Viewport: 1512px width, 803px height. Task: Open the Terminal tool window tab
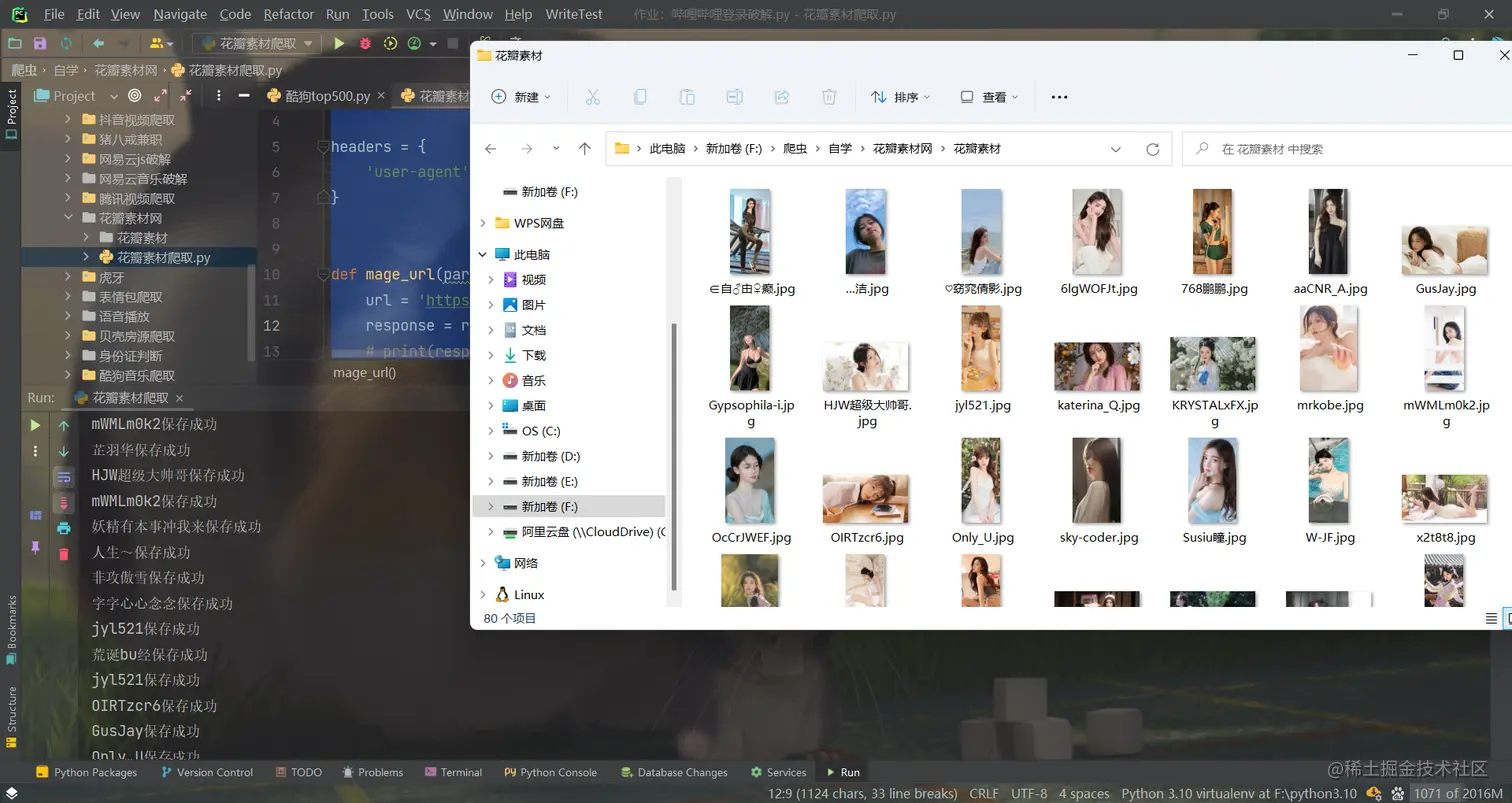[x=453, y=772]
